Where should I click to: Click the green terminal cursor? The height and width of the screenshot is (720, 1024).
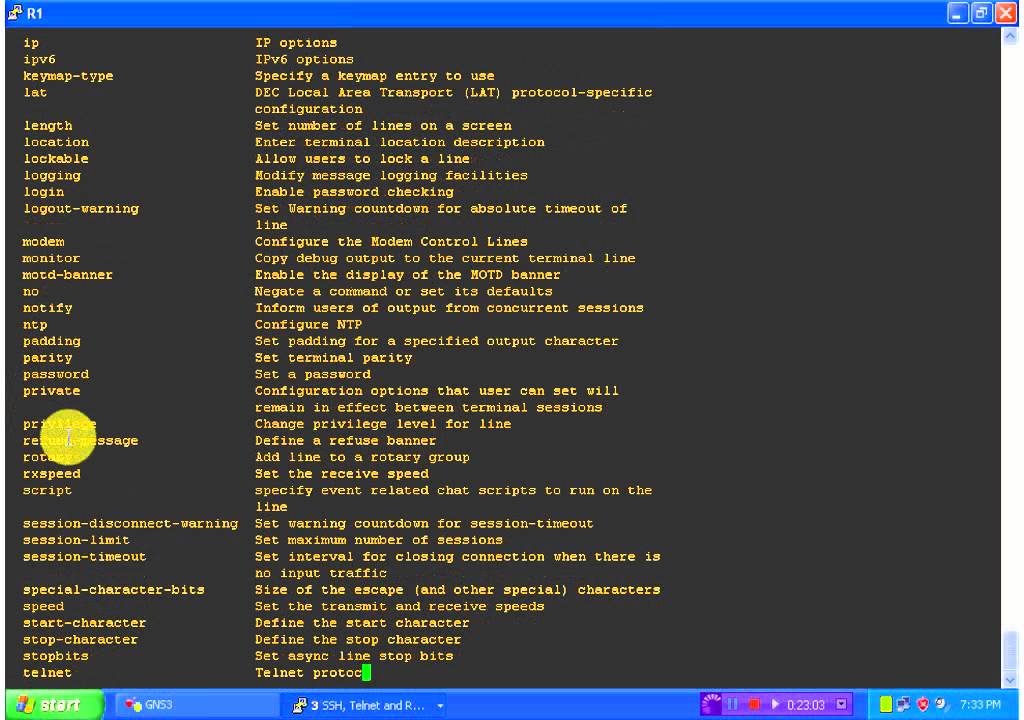(366, 672)
